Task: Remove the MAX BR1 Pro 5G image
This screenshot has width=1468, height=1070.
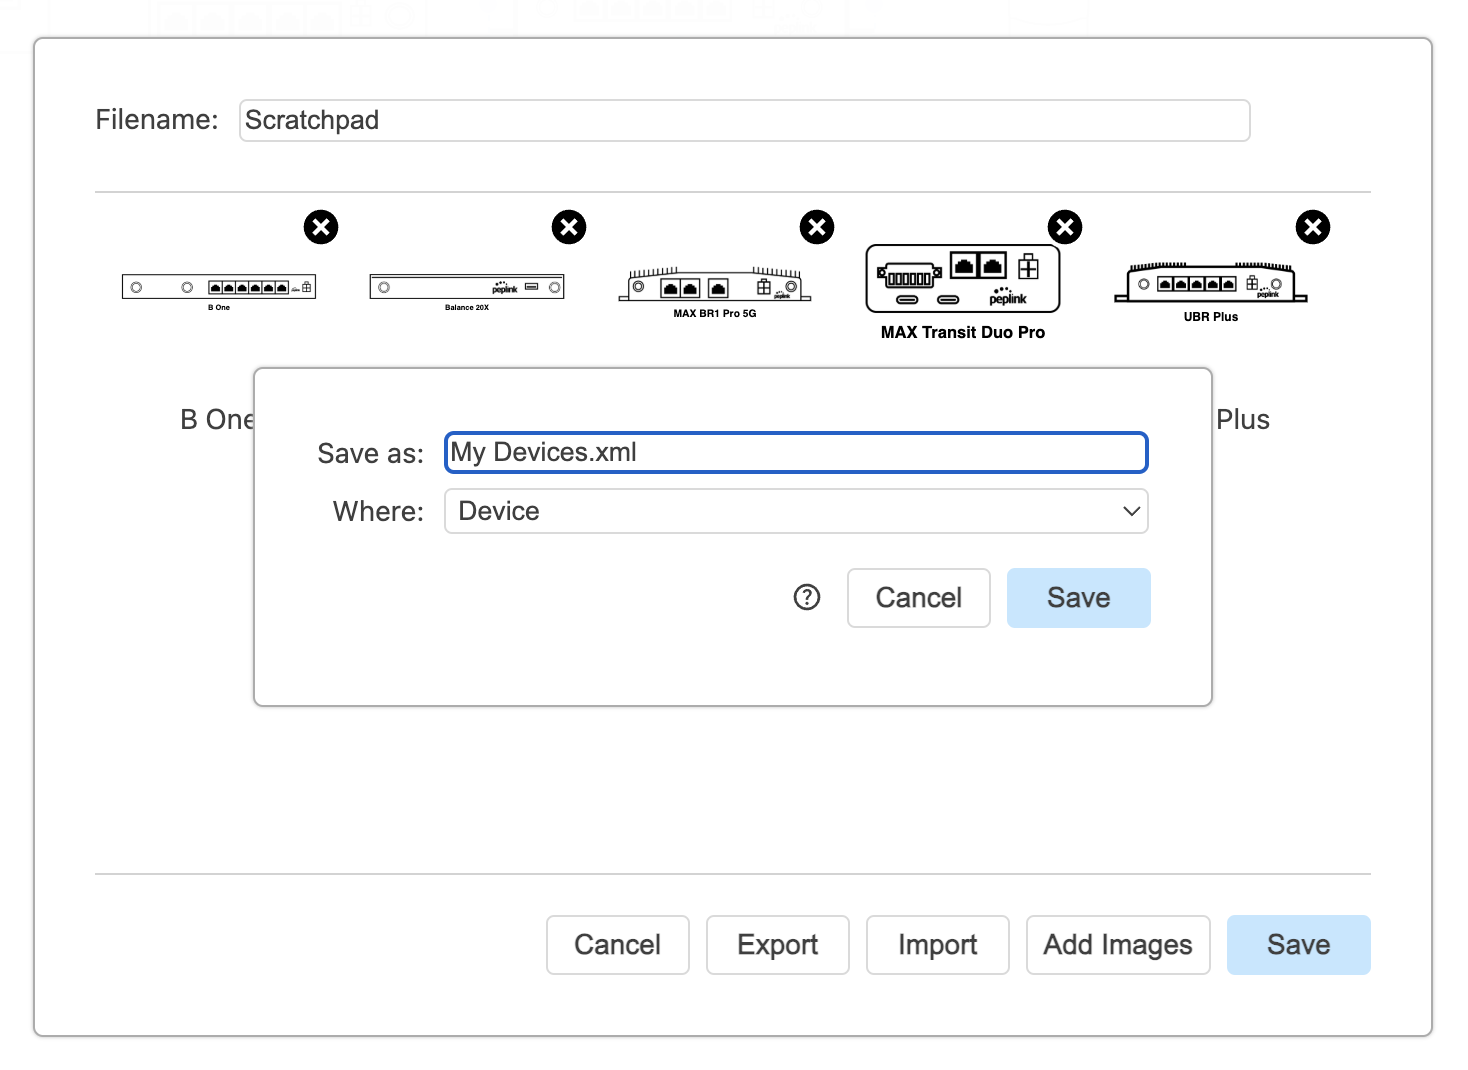Action: click(817, 227)
